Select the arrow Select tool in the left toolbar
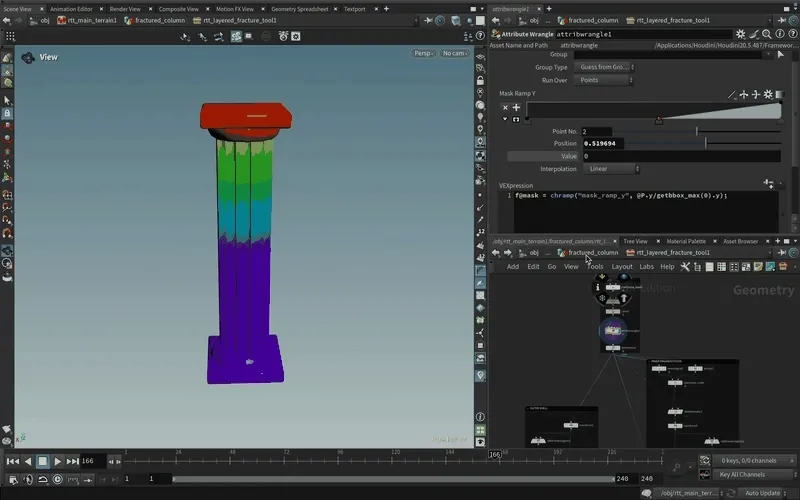The width and height of the screenshot is (800, 500). (x=7, y=100)
